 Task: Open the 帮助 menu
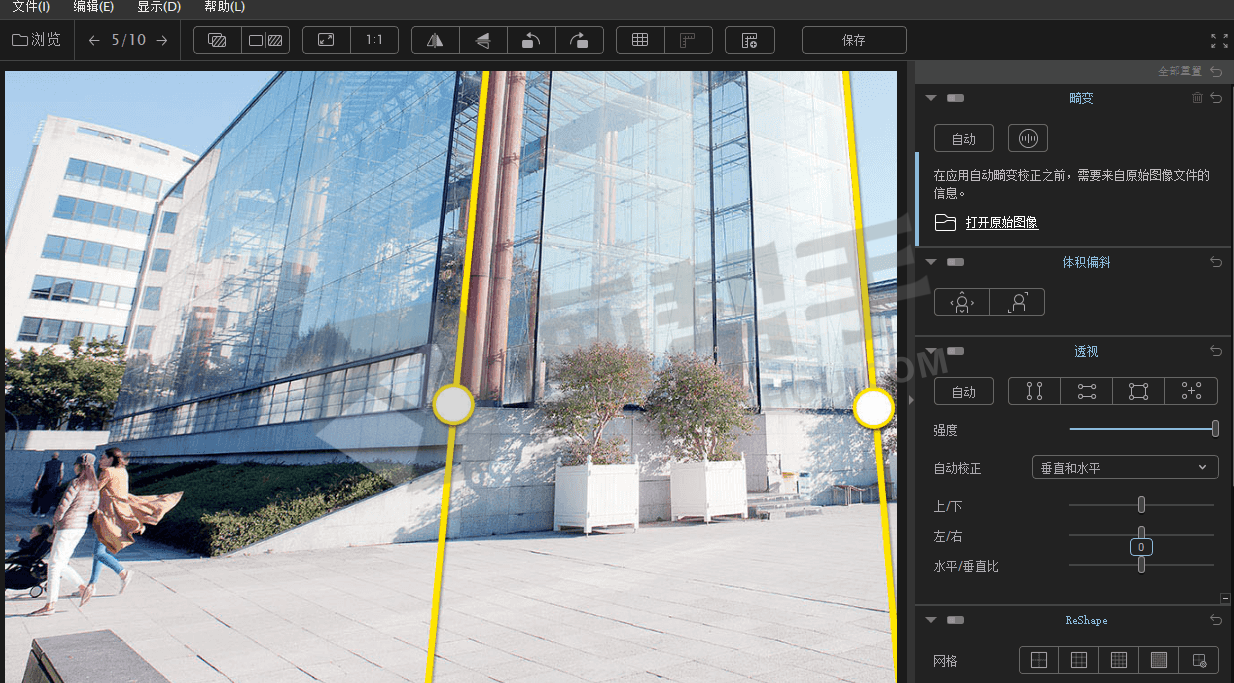coord(224,7)
